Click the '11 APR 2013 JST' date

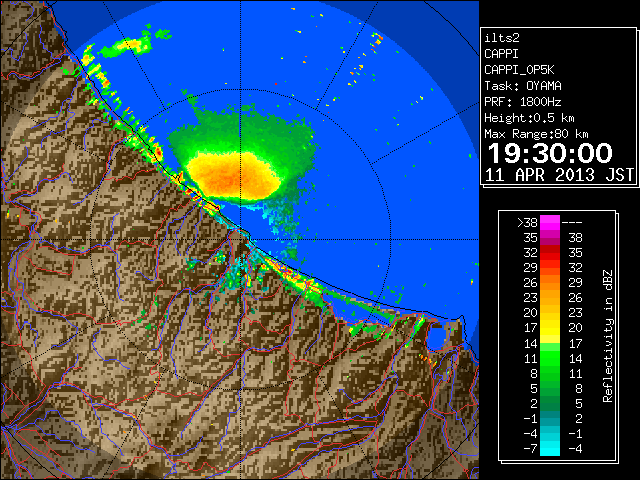[560, 175]
